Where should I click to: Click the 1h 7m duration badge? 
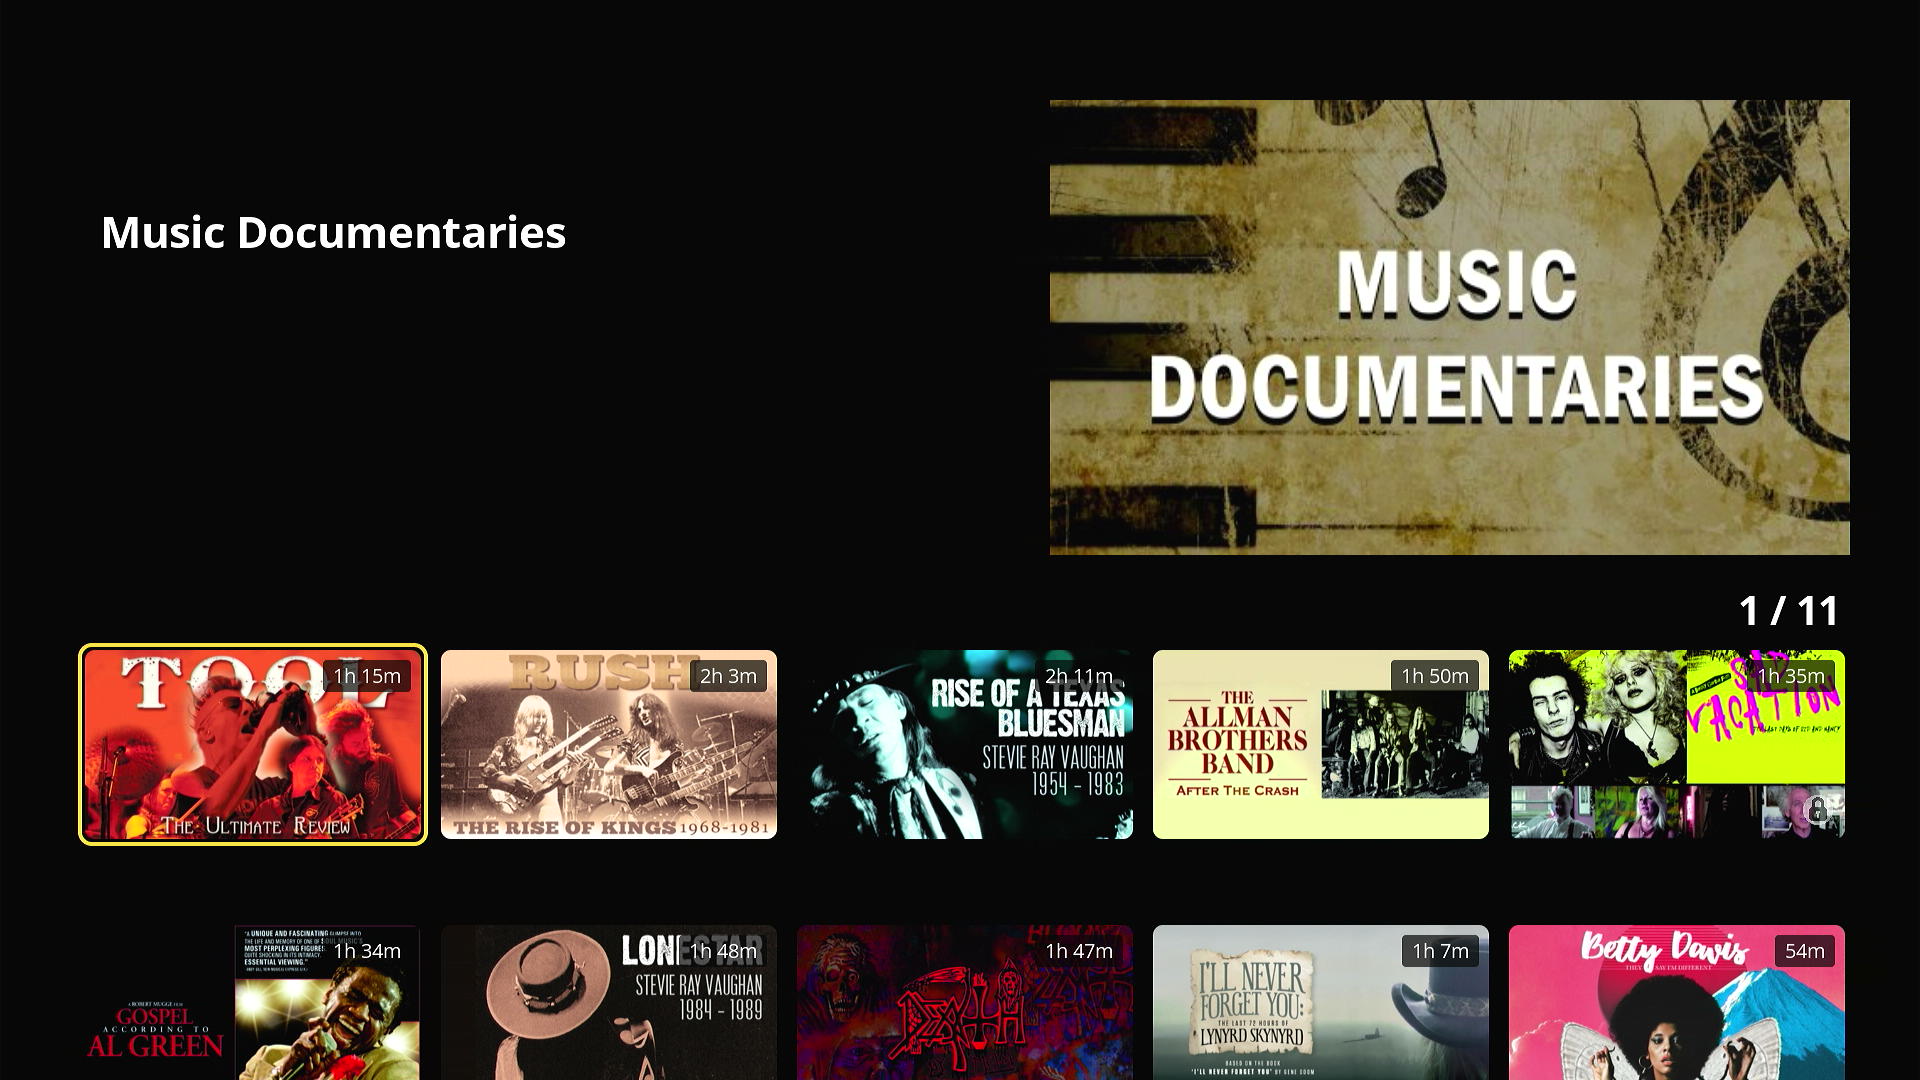pos(1440,951)
